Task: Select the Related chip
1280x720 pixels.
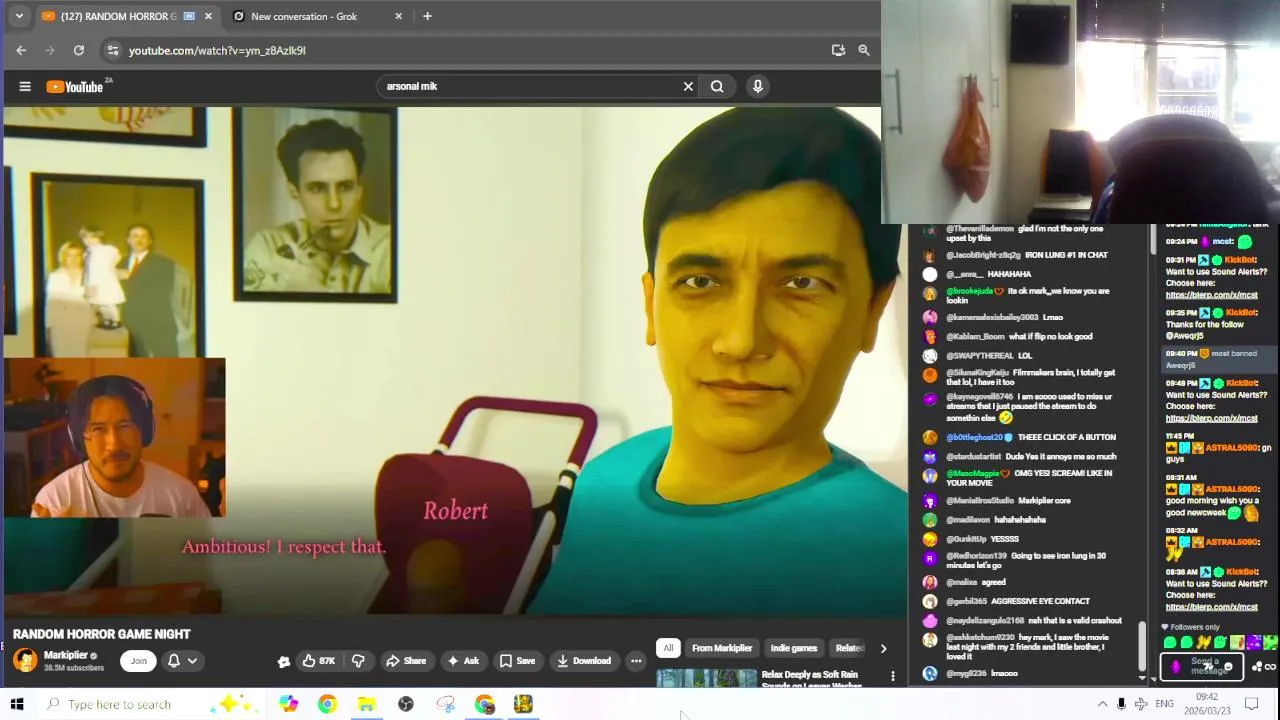Action: tap(849, 648)
